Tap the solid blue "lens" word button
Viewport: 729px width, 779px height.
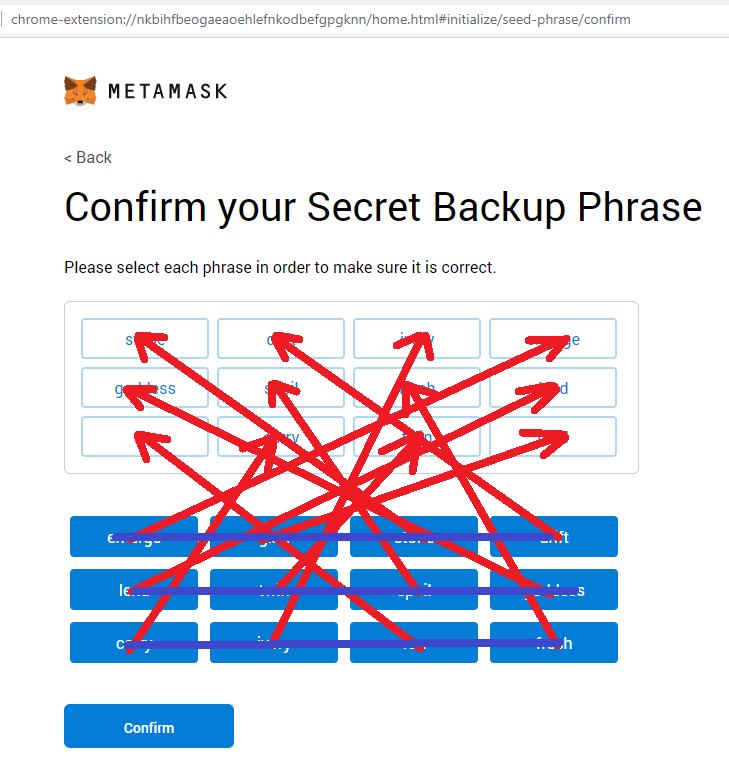tap(134, 590)
